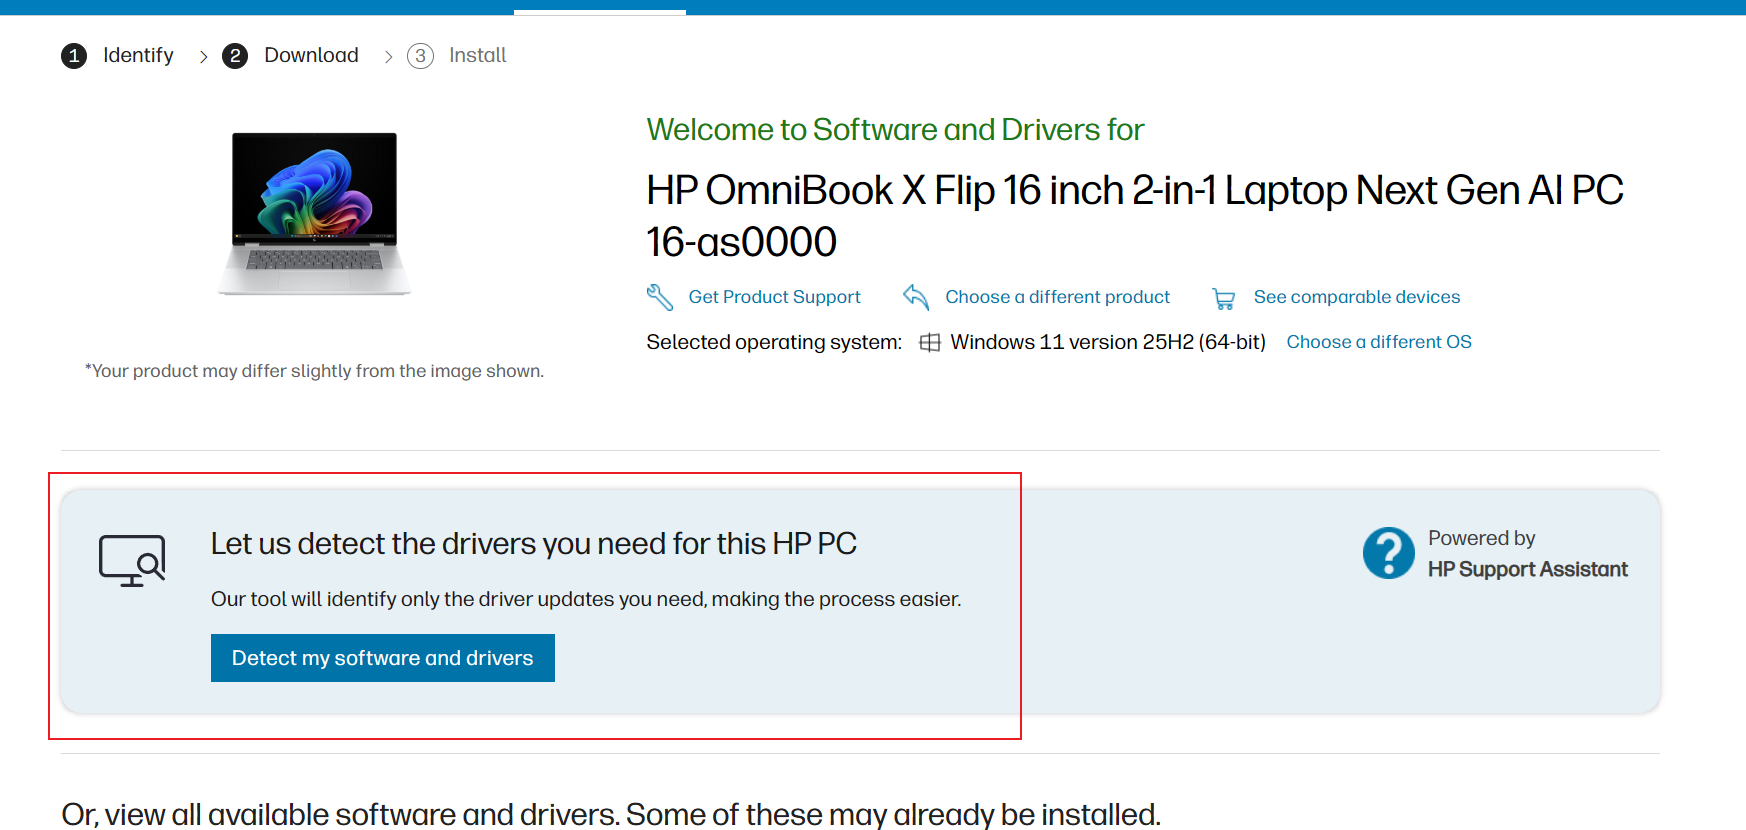Click the step 2 circle icon for Download

[235, 56]
